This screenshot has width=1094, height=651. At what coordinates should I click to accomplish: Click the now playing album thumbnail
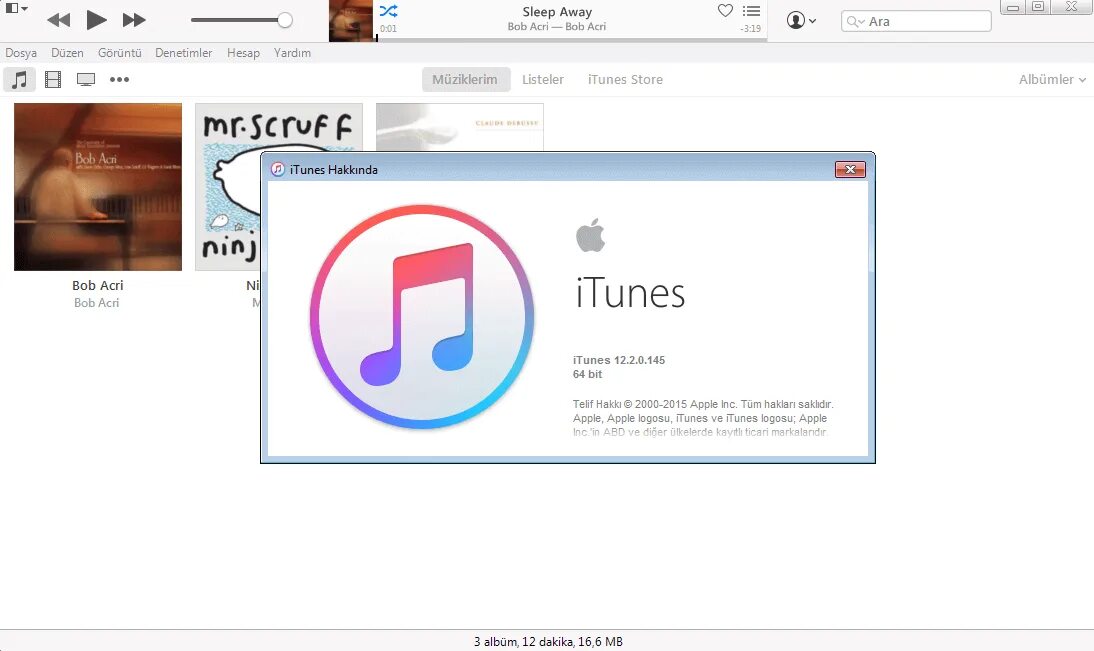click(x=351, y=20)
